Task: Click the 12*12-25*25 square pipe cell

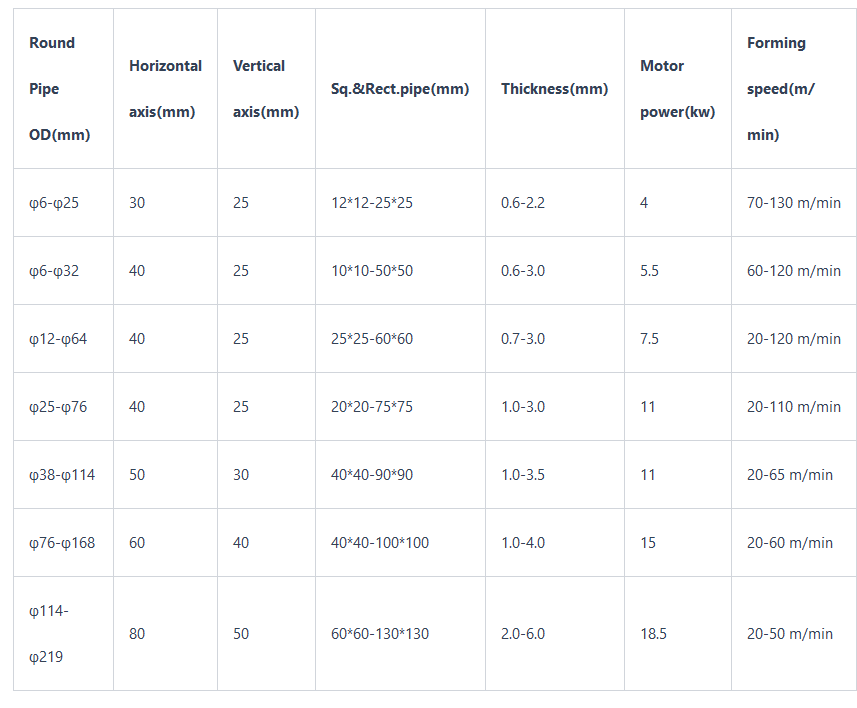Action: coord(372,203)
